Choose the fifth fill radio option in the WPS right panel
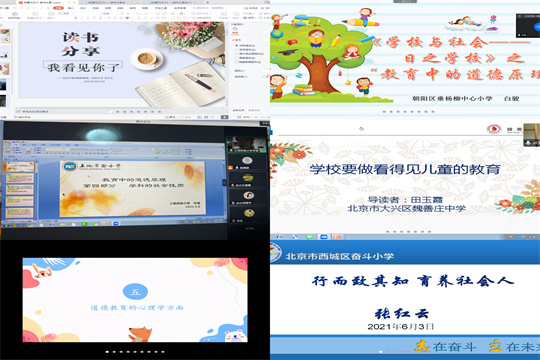 [236, 62]
